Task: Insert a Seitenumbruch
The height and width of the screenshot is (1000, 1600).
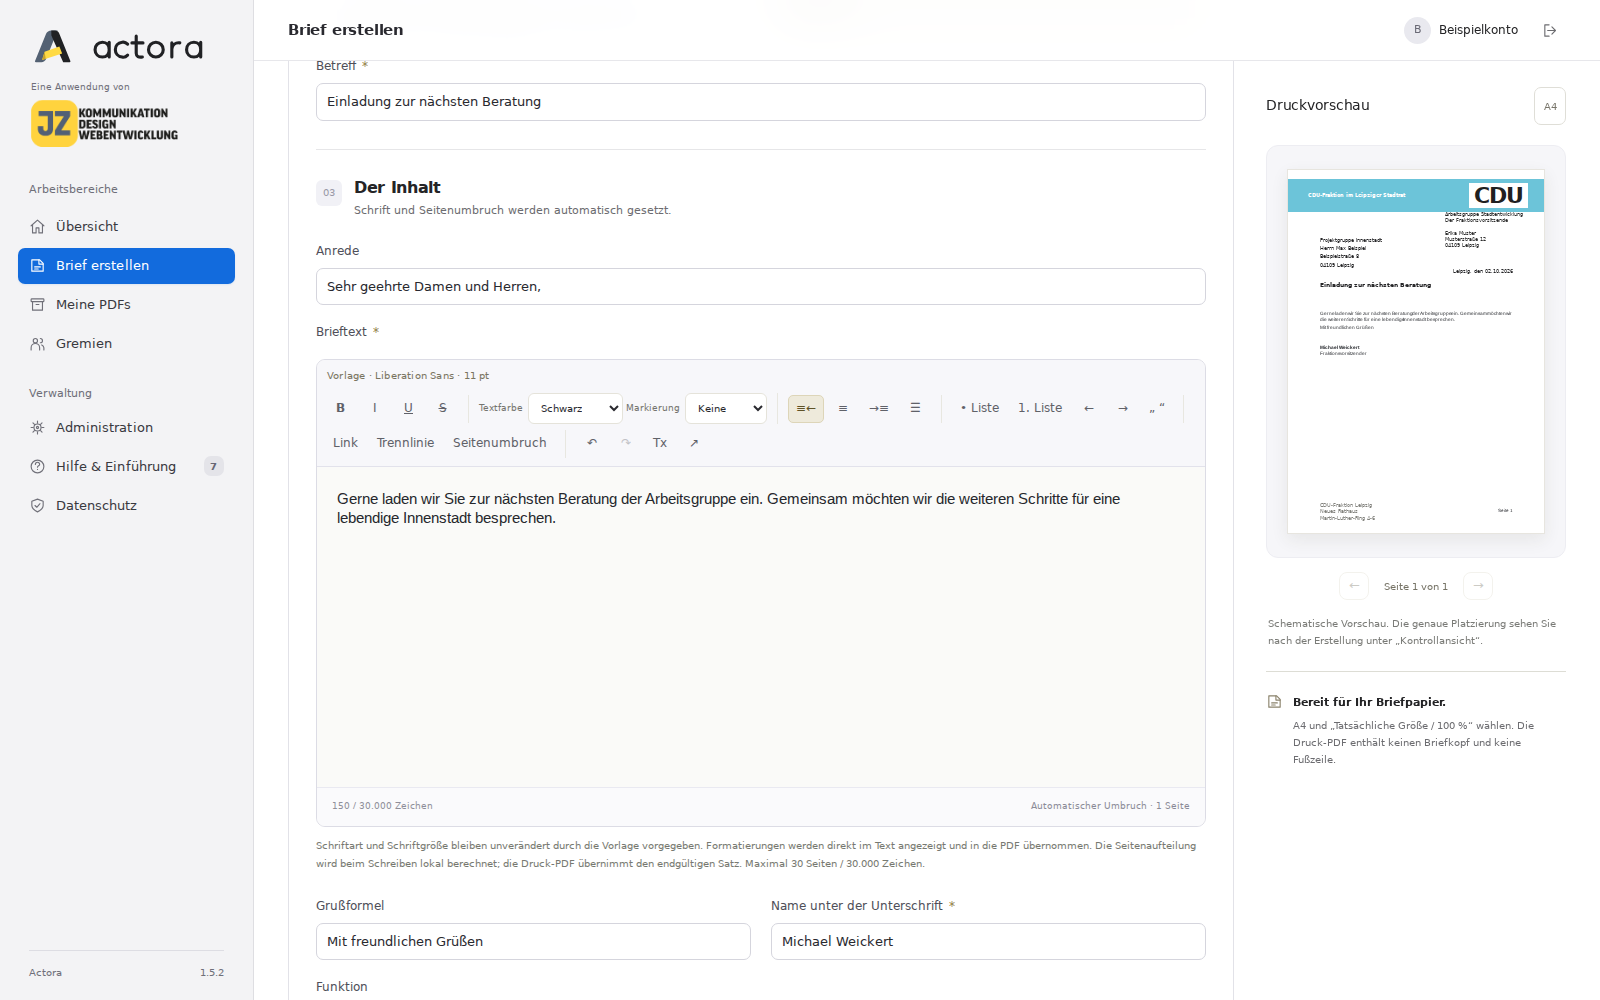Action: (500, 443)
